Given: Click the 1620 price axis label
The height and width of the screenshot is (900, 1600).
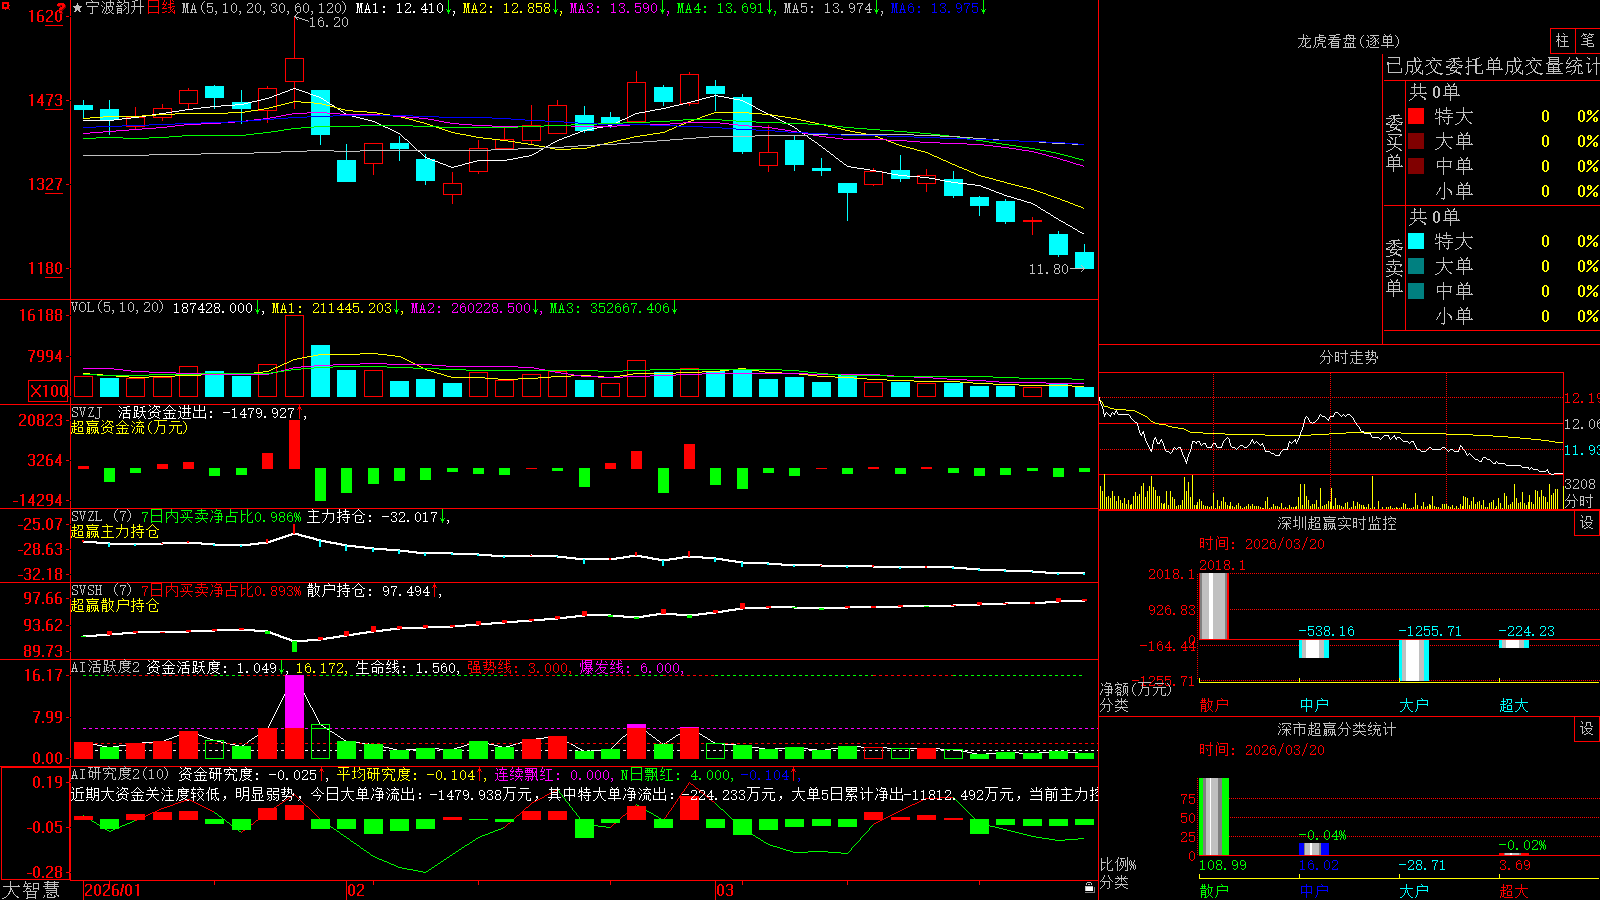Looking at the screenshot, I should (x=45, y=16).
